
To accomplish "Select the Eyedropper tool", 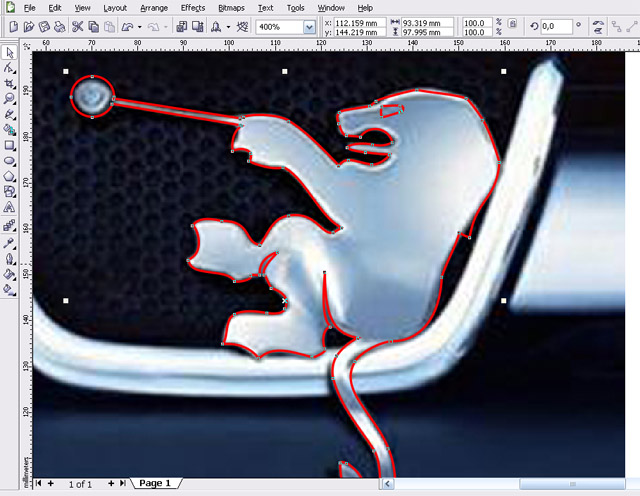I will pyautogui.click(x=9, y=243).
